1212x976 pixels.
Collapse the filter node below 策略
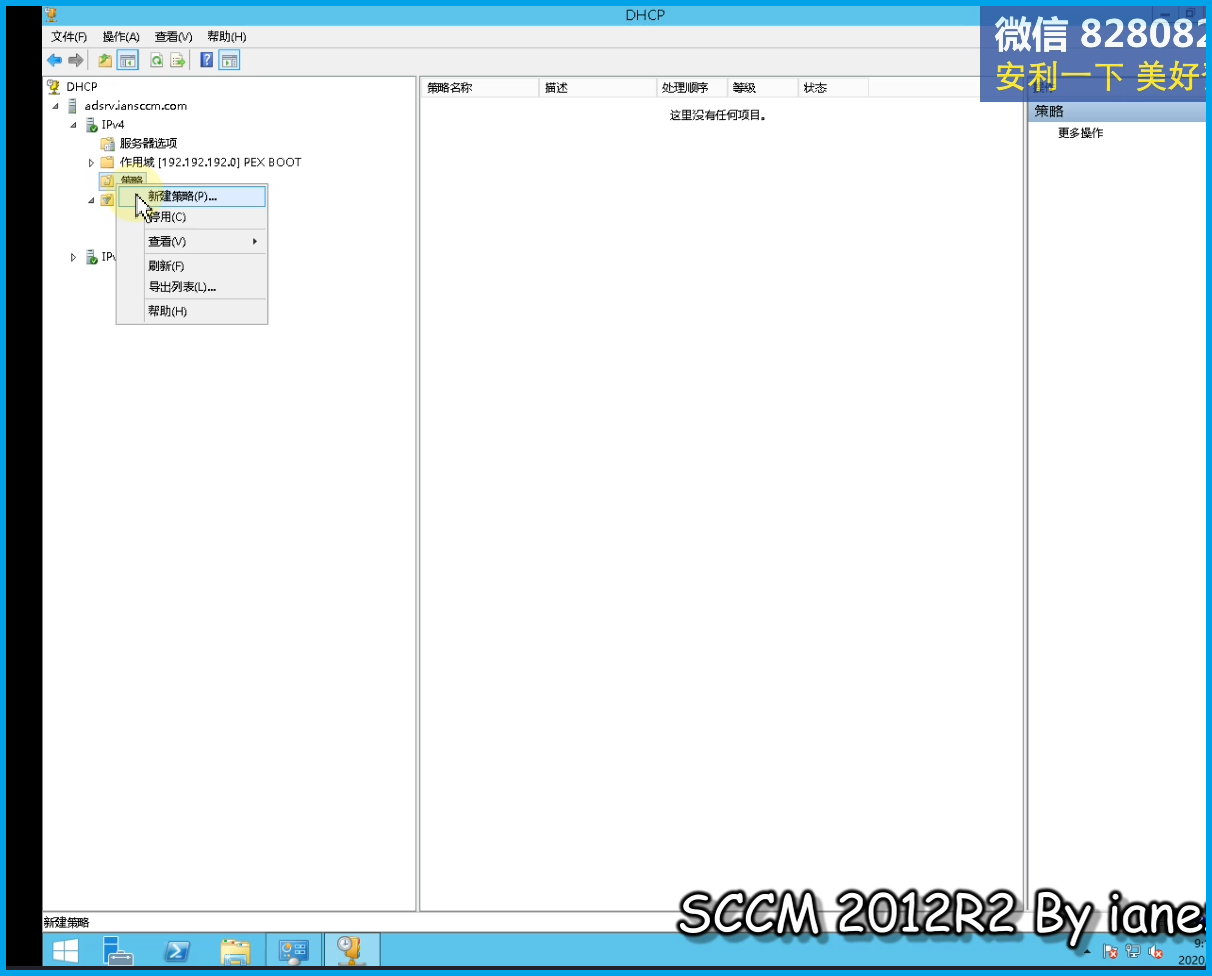tap(91, 200)
